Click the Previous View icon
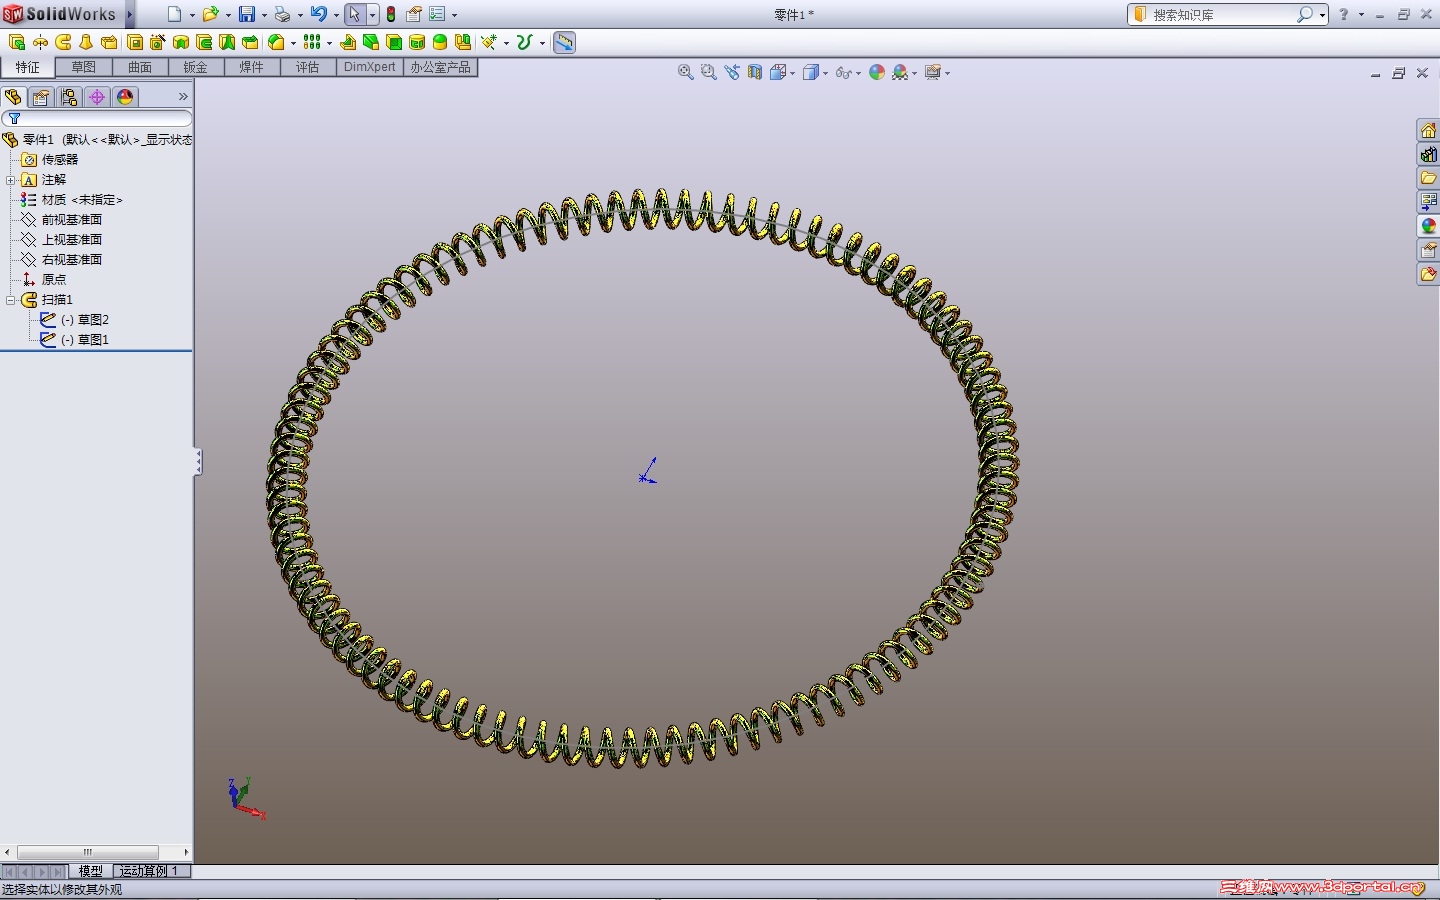Image resolution: width=1440 pixels, height=900 pixels. [x=732, y=72]
